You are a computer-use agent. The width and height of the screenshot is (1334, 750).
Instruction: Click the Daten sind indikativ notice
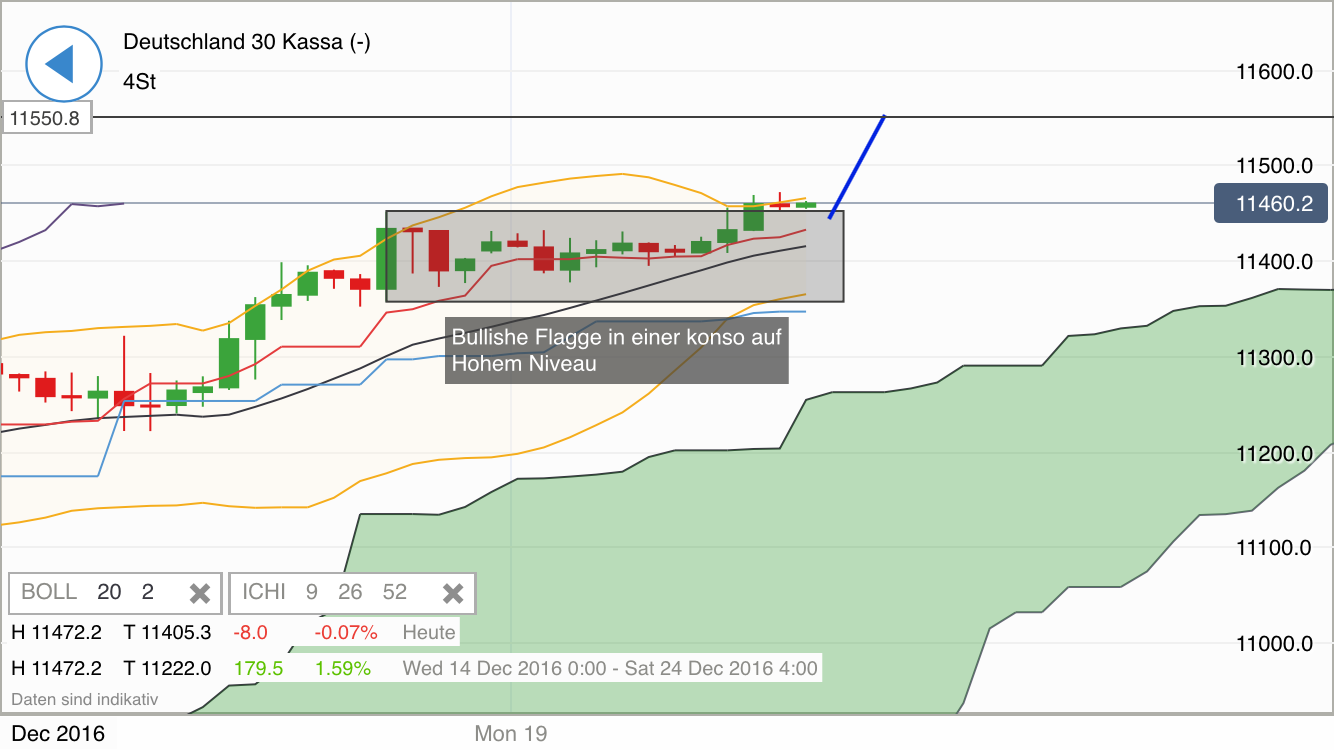[x=84, y=699]
